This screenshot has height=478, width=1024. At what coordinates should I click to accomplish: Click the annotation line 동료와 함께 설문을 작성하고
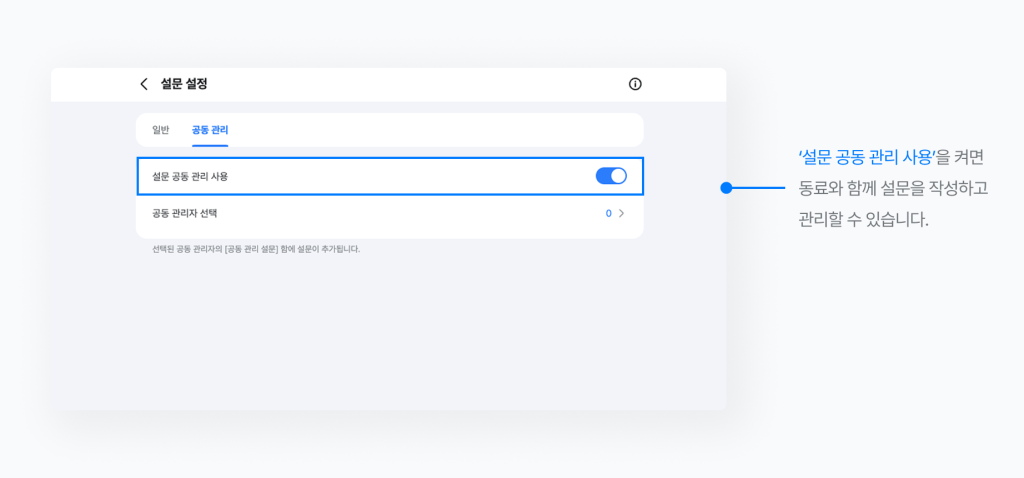point(893,187)
